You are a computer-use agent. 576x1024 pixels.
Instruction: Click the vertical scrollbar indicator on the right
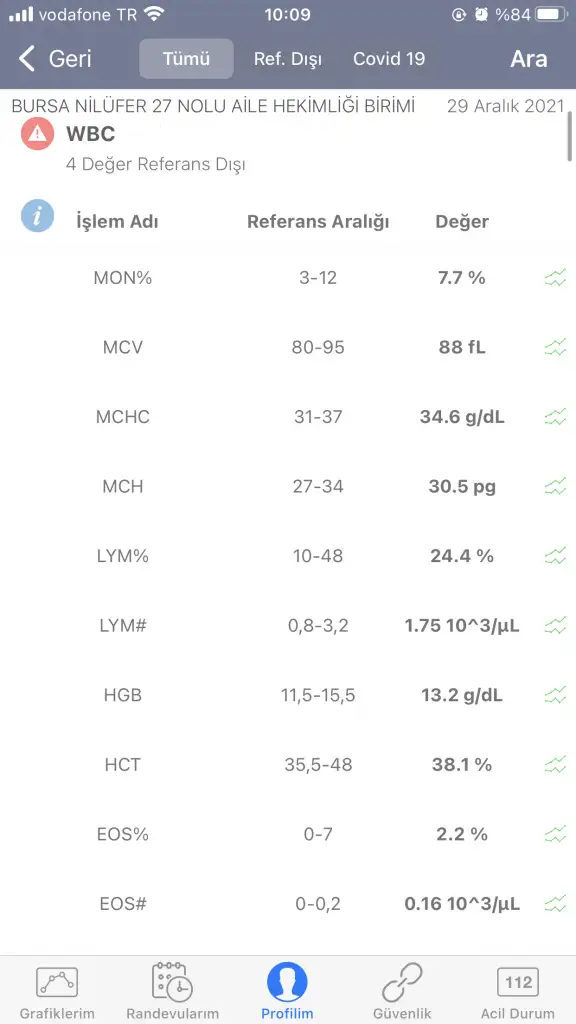point(570,136)
